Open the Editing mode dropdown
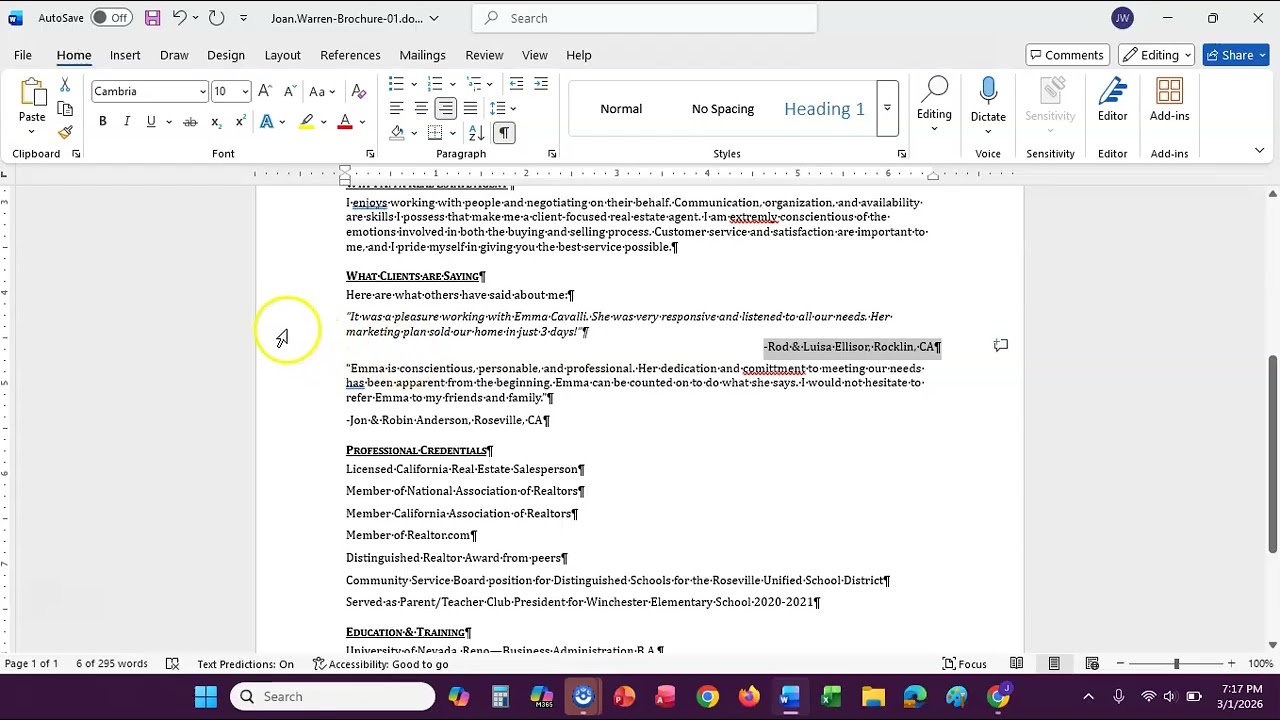This screenshot has width=1280, height=720. 1158,55
